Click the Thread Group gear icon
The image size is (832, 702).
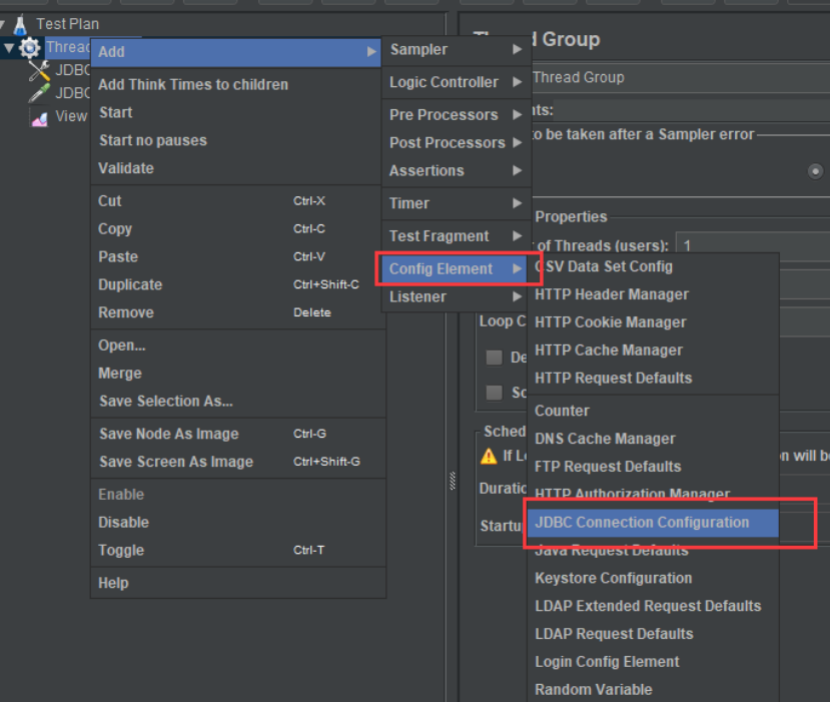(30, 48)
